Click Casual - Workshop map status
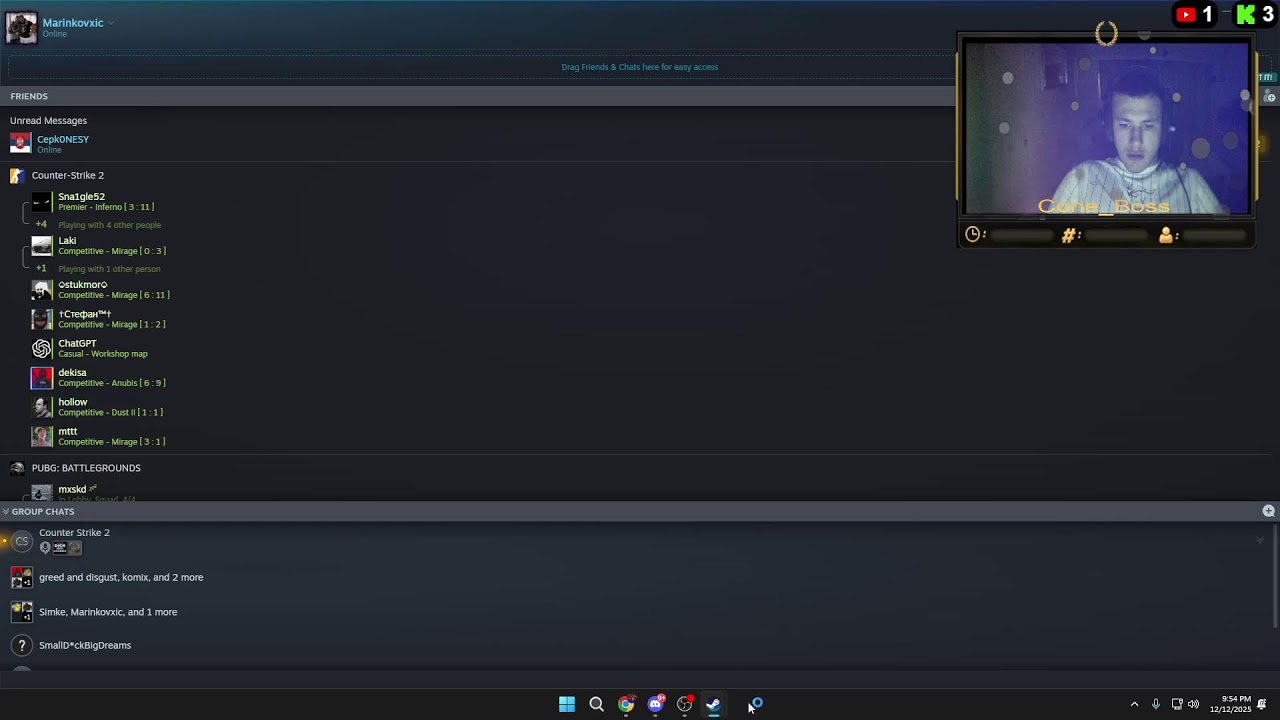1280x720 pixels. pyautogui.click(x=103, y=354)
